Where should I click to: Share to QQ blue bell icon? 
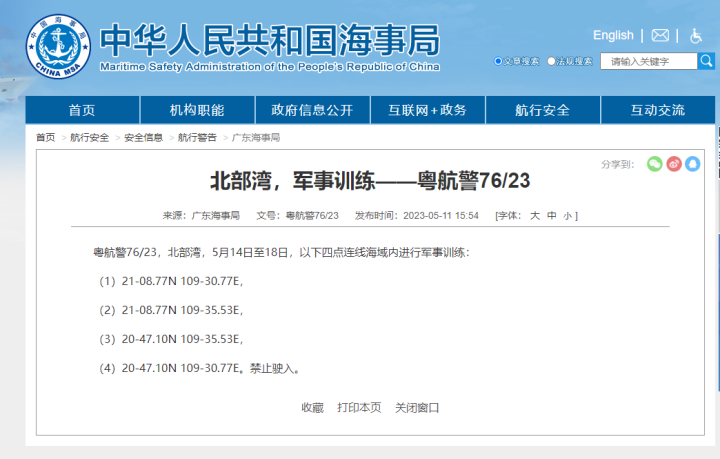692,164
